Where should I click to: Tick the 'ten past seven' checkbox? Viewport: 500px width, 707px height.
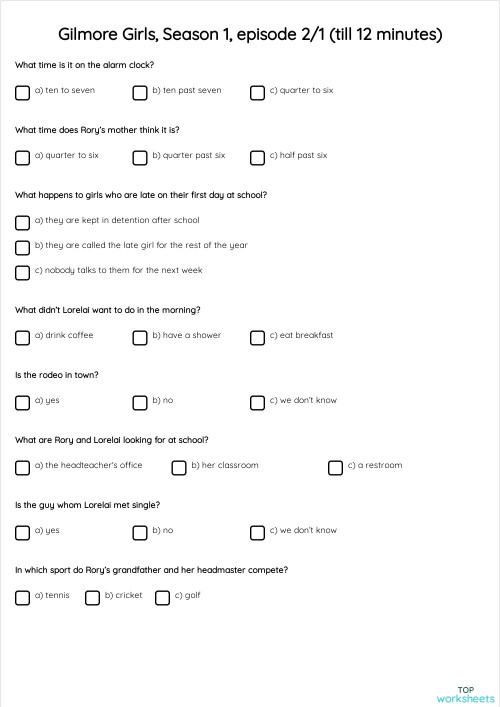pos(140,93)
